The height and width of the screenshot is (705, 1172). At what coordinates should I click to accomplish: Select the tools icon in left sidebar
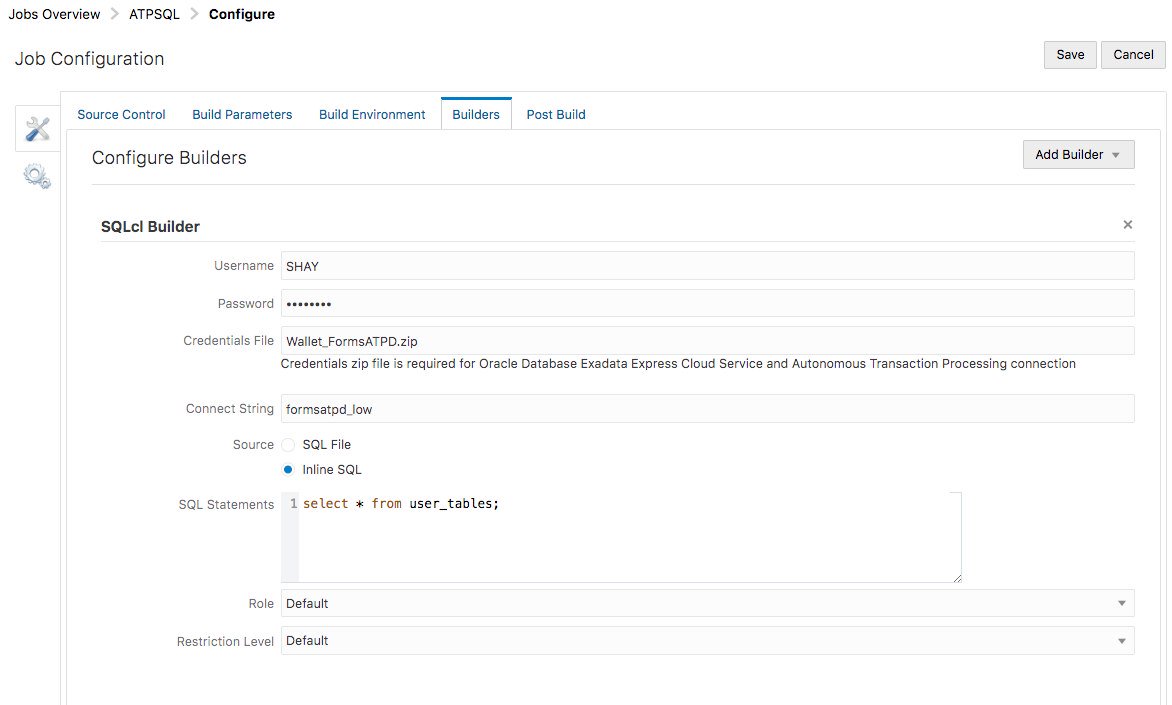pos(36,128)
